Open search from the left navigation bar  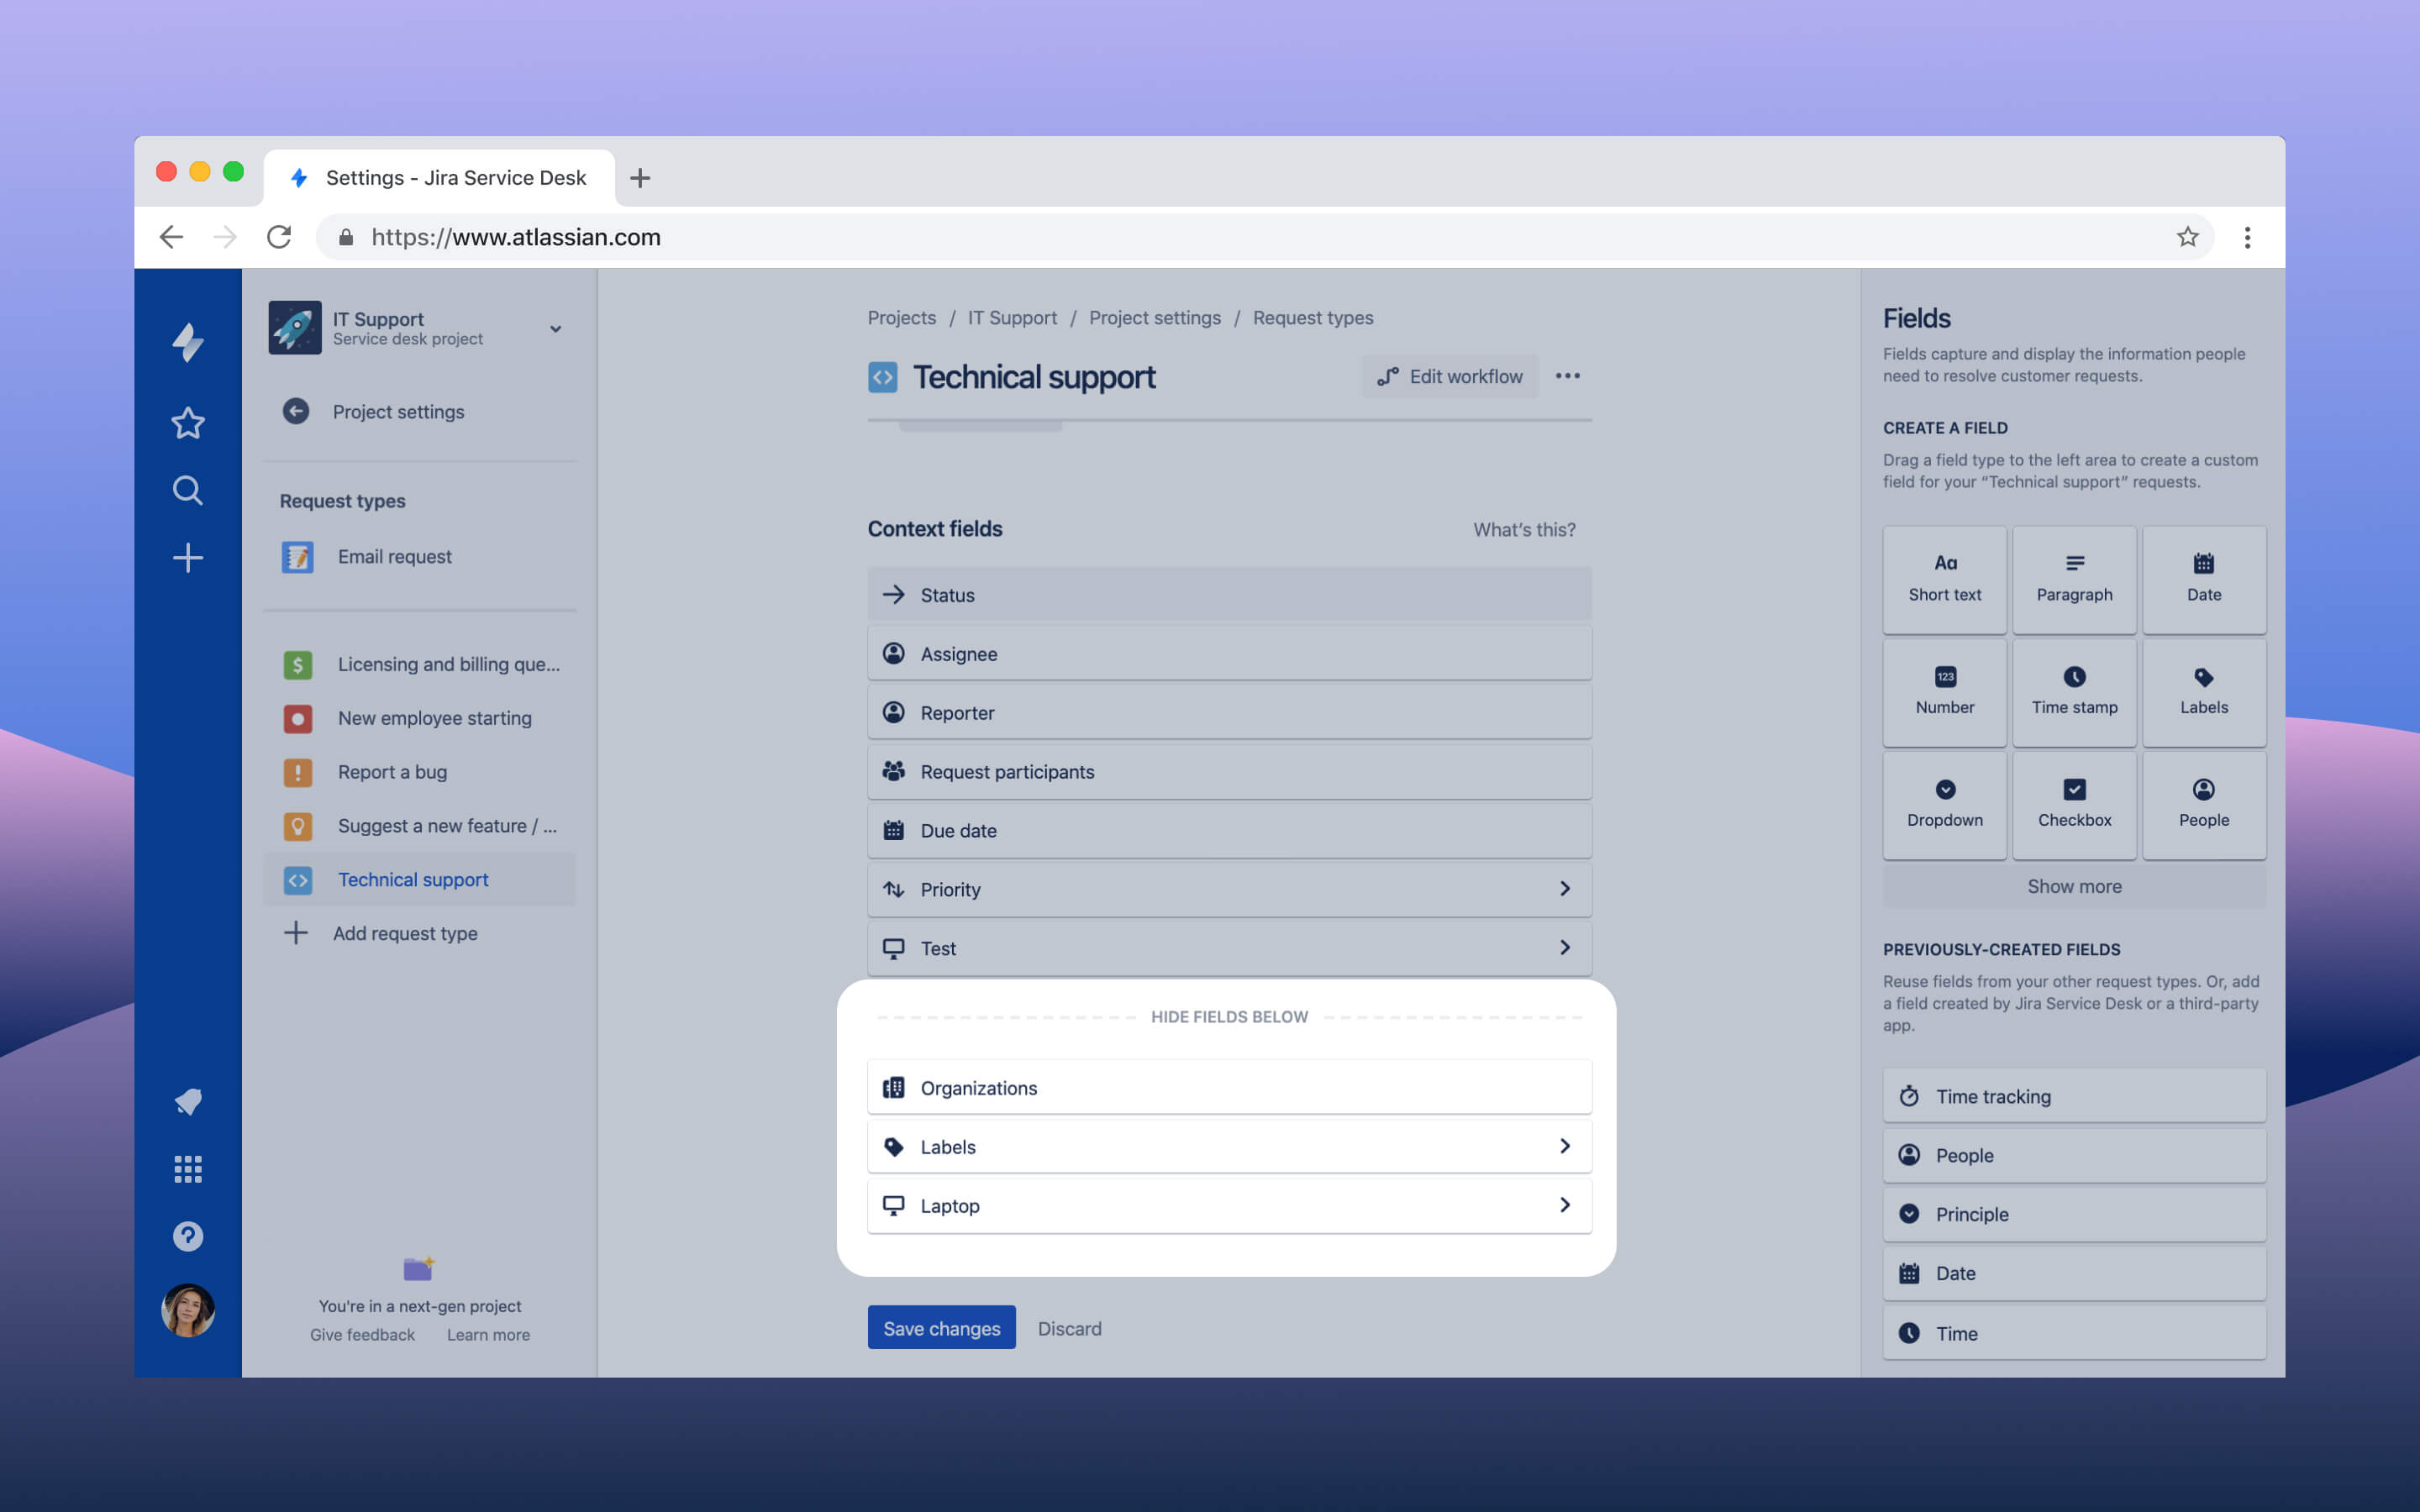coord(188,490)
